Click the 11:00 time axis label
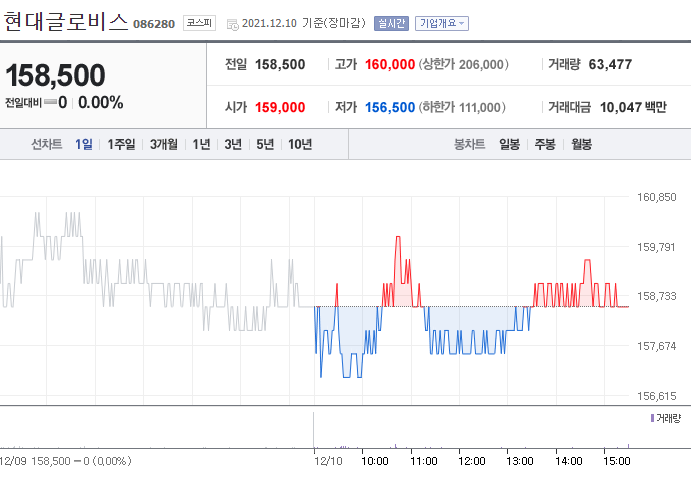The image size is (691, 477). [x=424, y=461]
